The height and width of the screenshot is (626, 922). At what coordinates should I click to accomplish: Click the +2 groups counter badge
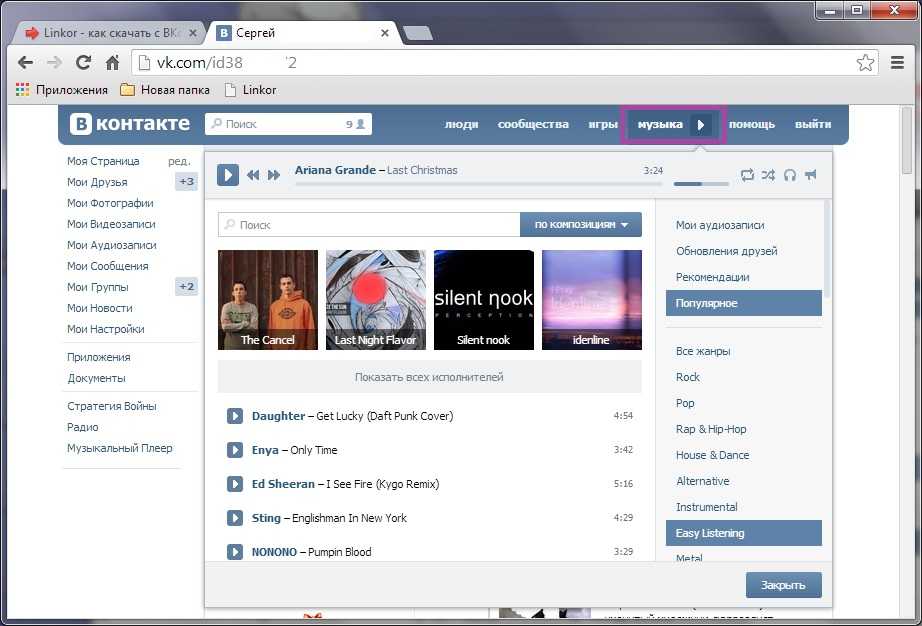point(187,287)
